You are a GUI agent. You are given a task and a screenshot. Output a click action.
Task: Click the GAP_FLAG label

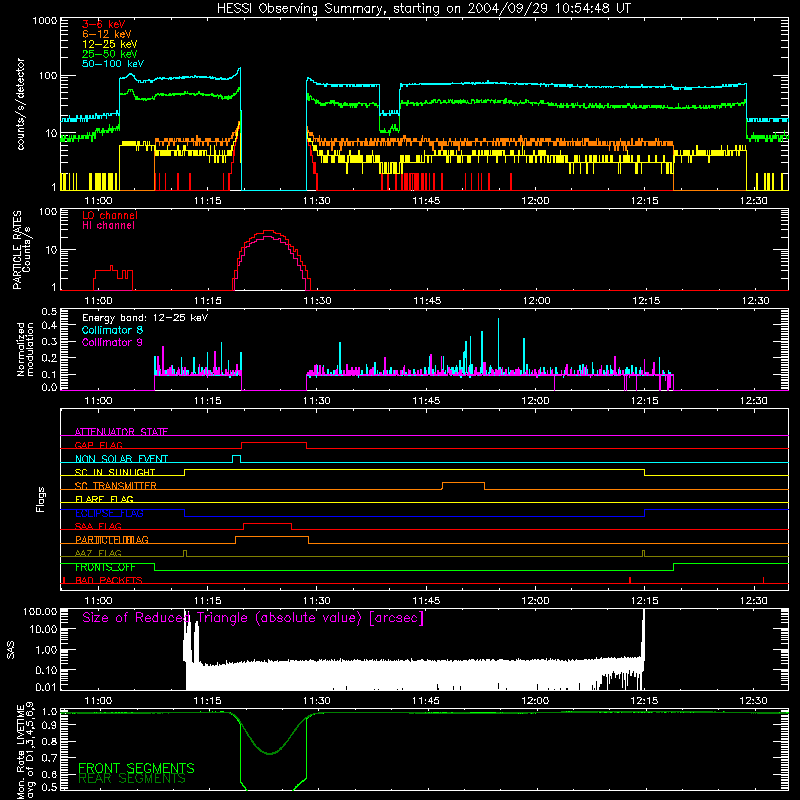98,445
